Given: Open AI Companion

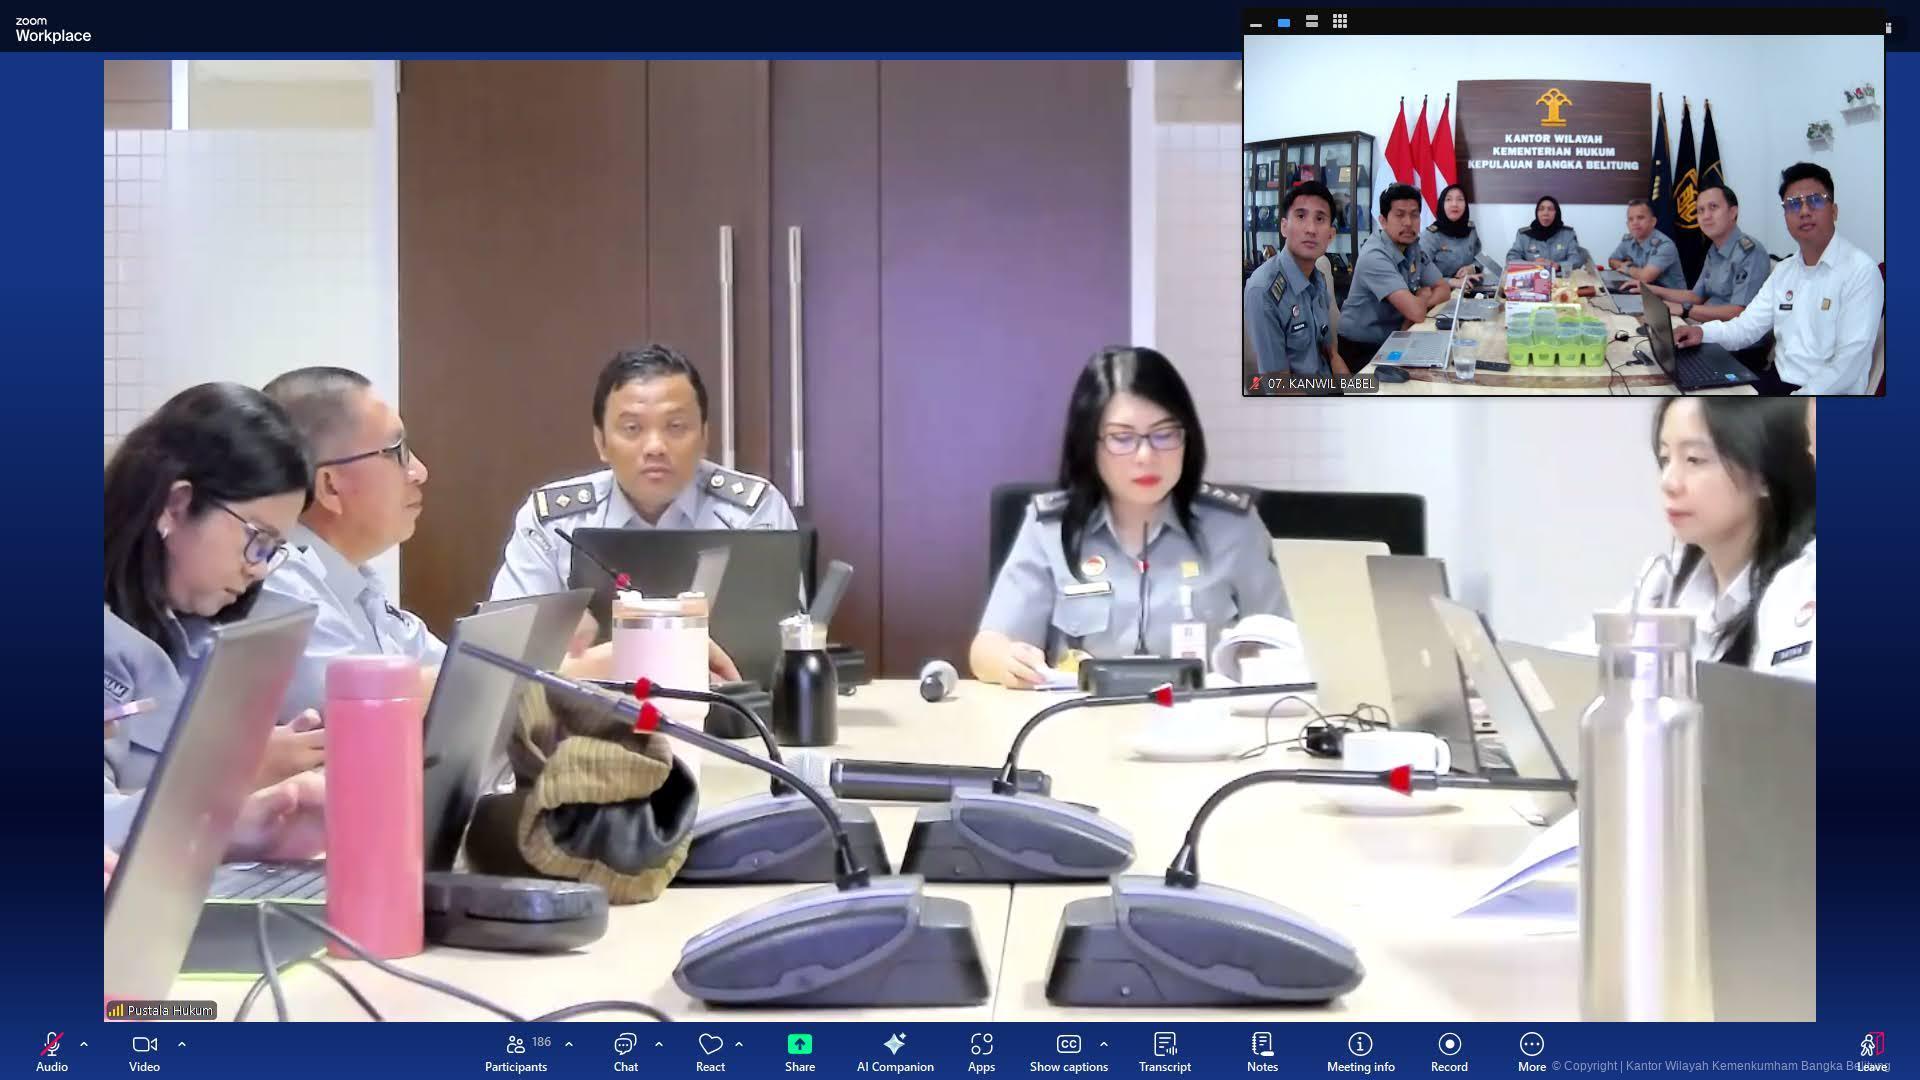Looking at the screenshot, I should 894,1045.
